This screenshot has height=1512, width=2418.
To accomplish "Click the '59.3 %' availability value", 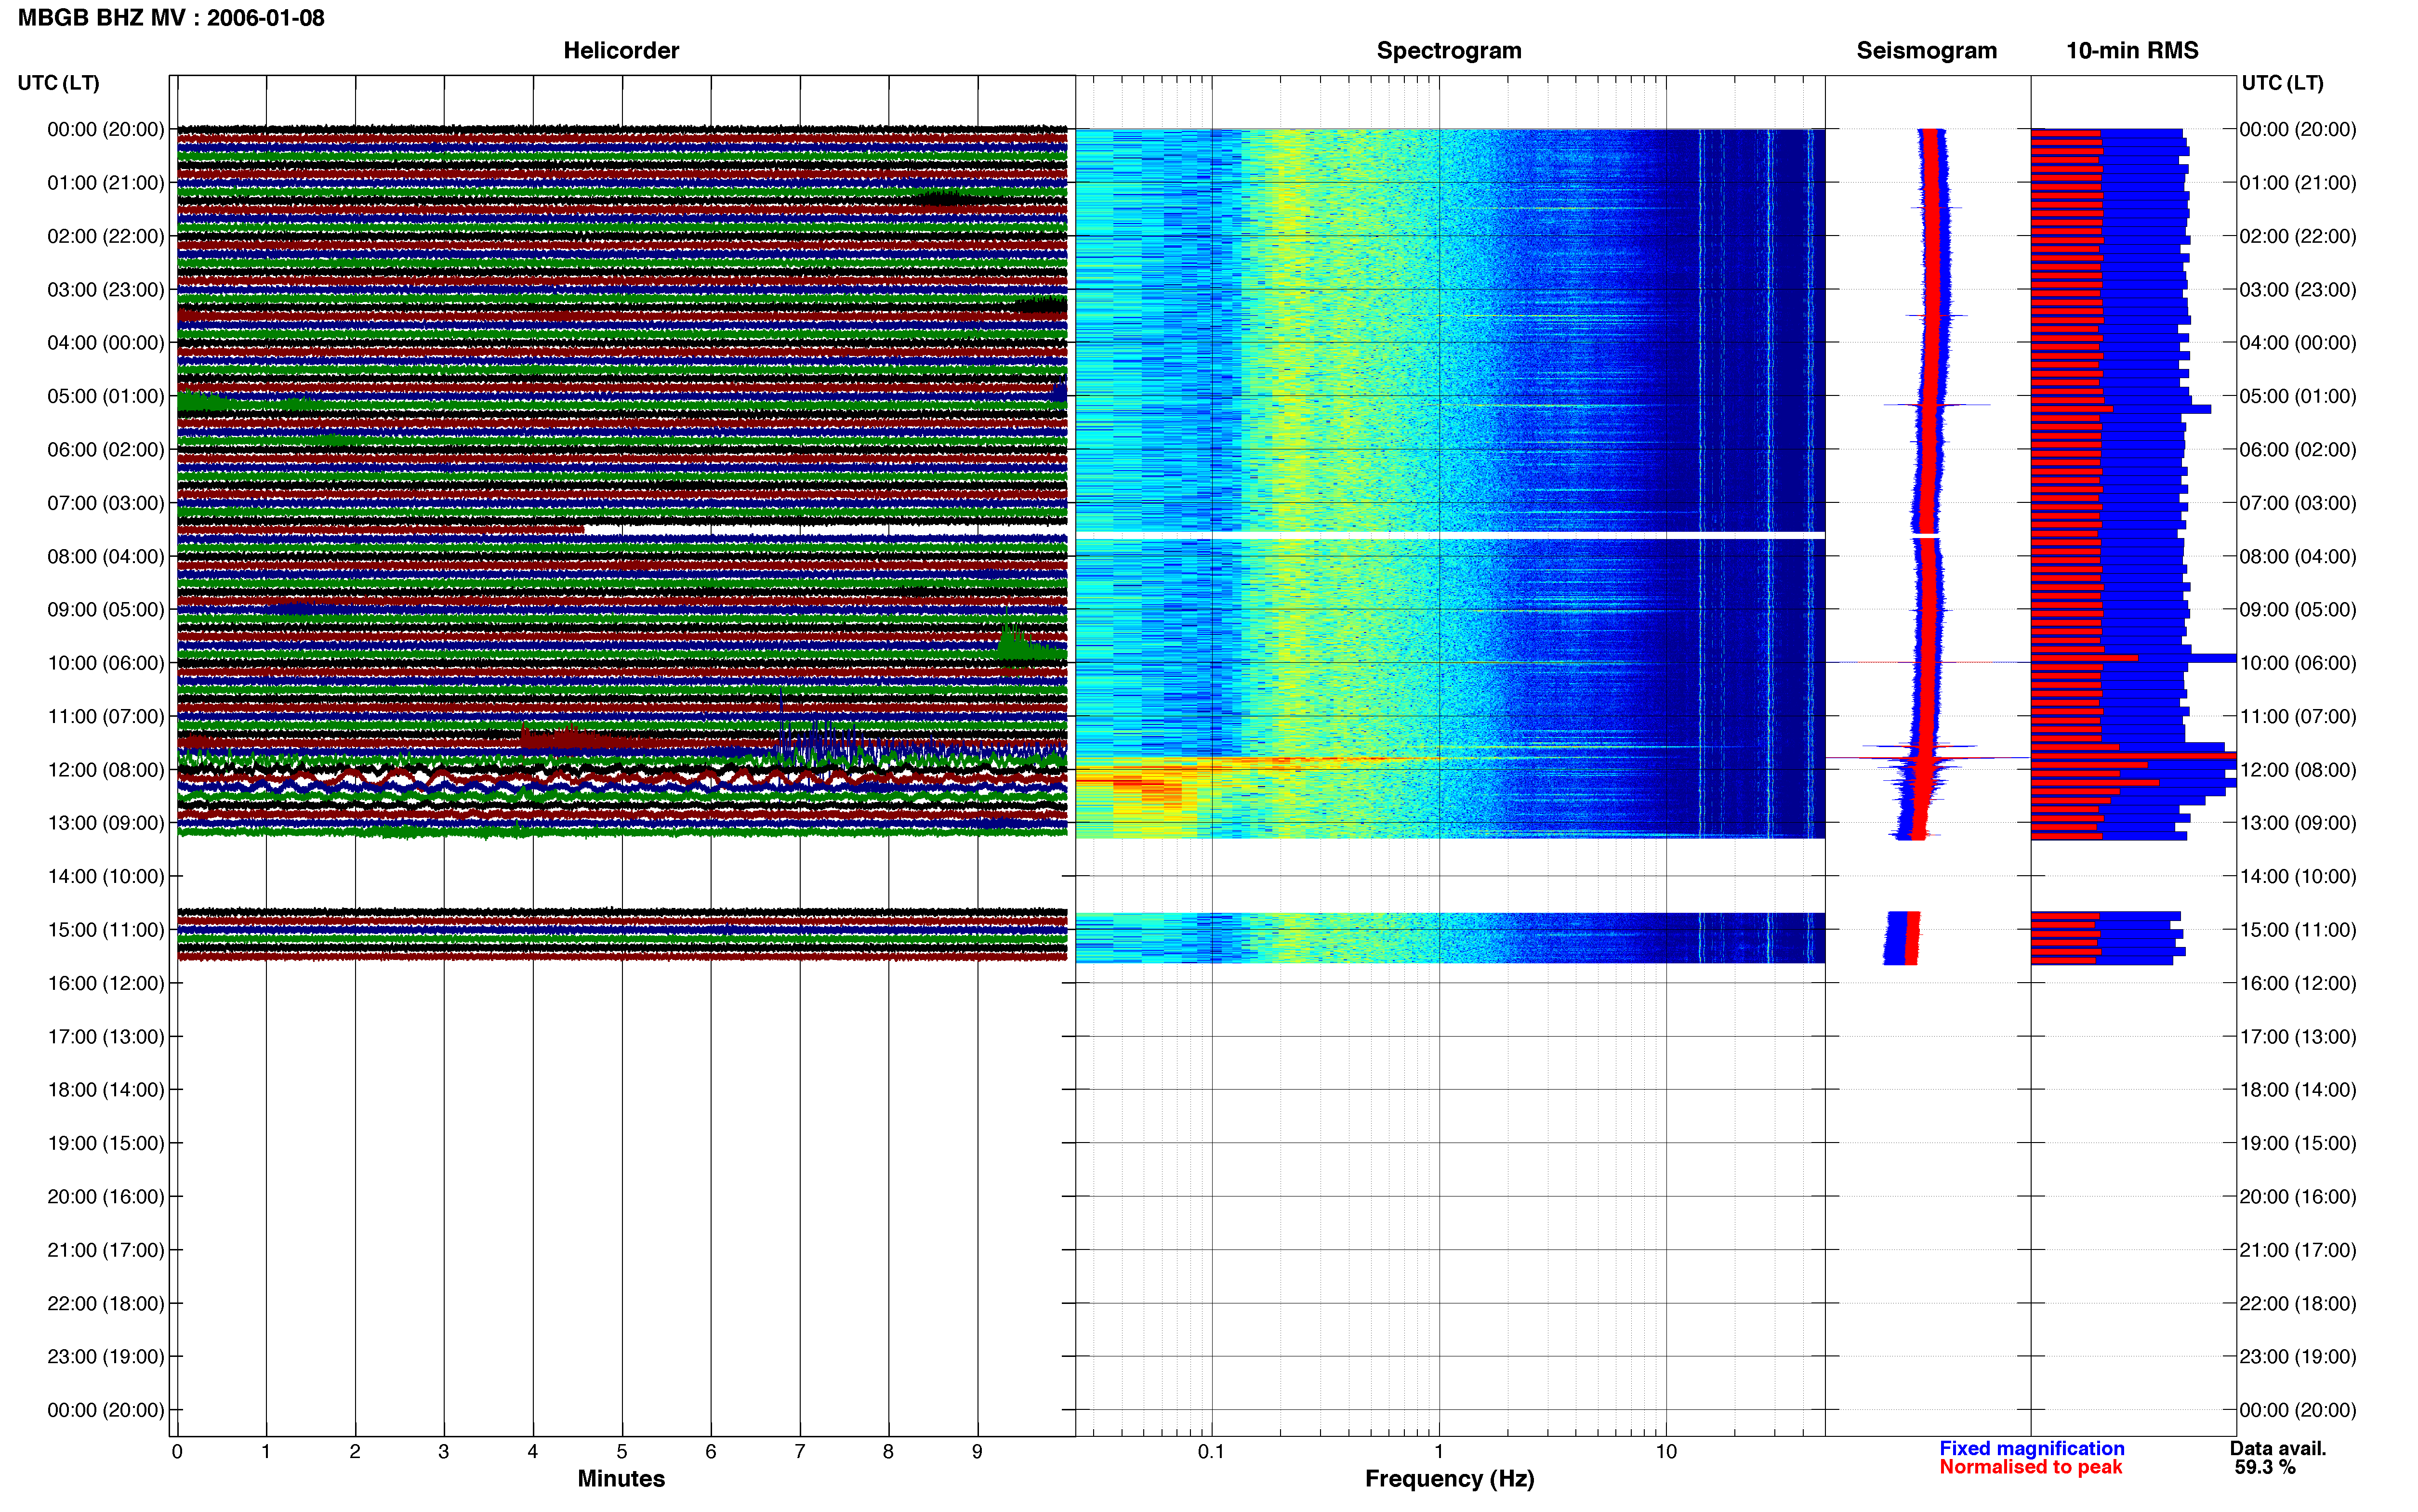I will pyautogui.click(x=2265, y=1468).
